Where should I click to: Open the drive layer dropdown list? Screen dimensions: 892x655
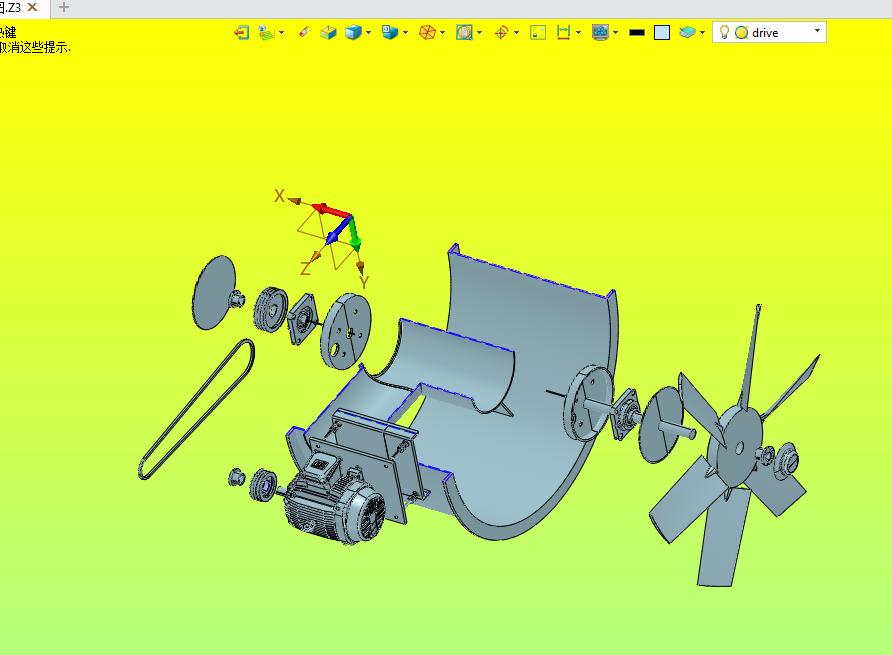click(817, 31)
